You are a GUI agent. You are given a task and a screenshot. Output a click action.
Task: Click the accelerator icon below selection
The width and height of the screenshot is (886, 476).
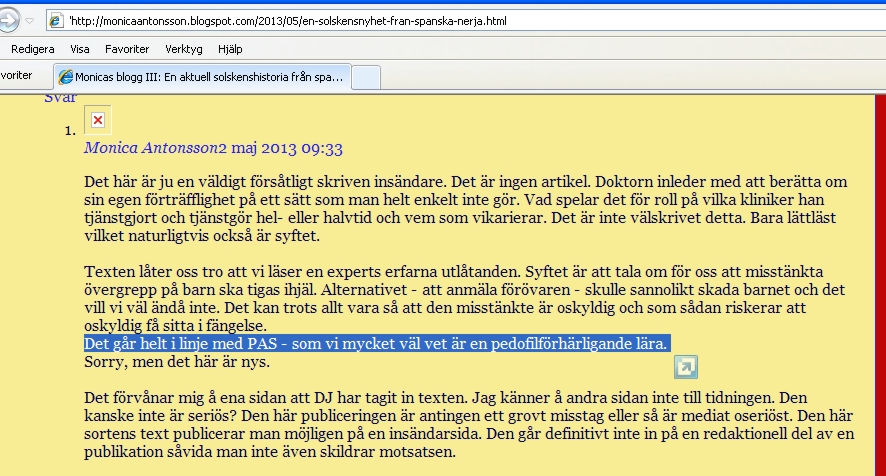coord(686,367)
